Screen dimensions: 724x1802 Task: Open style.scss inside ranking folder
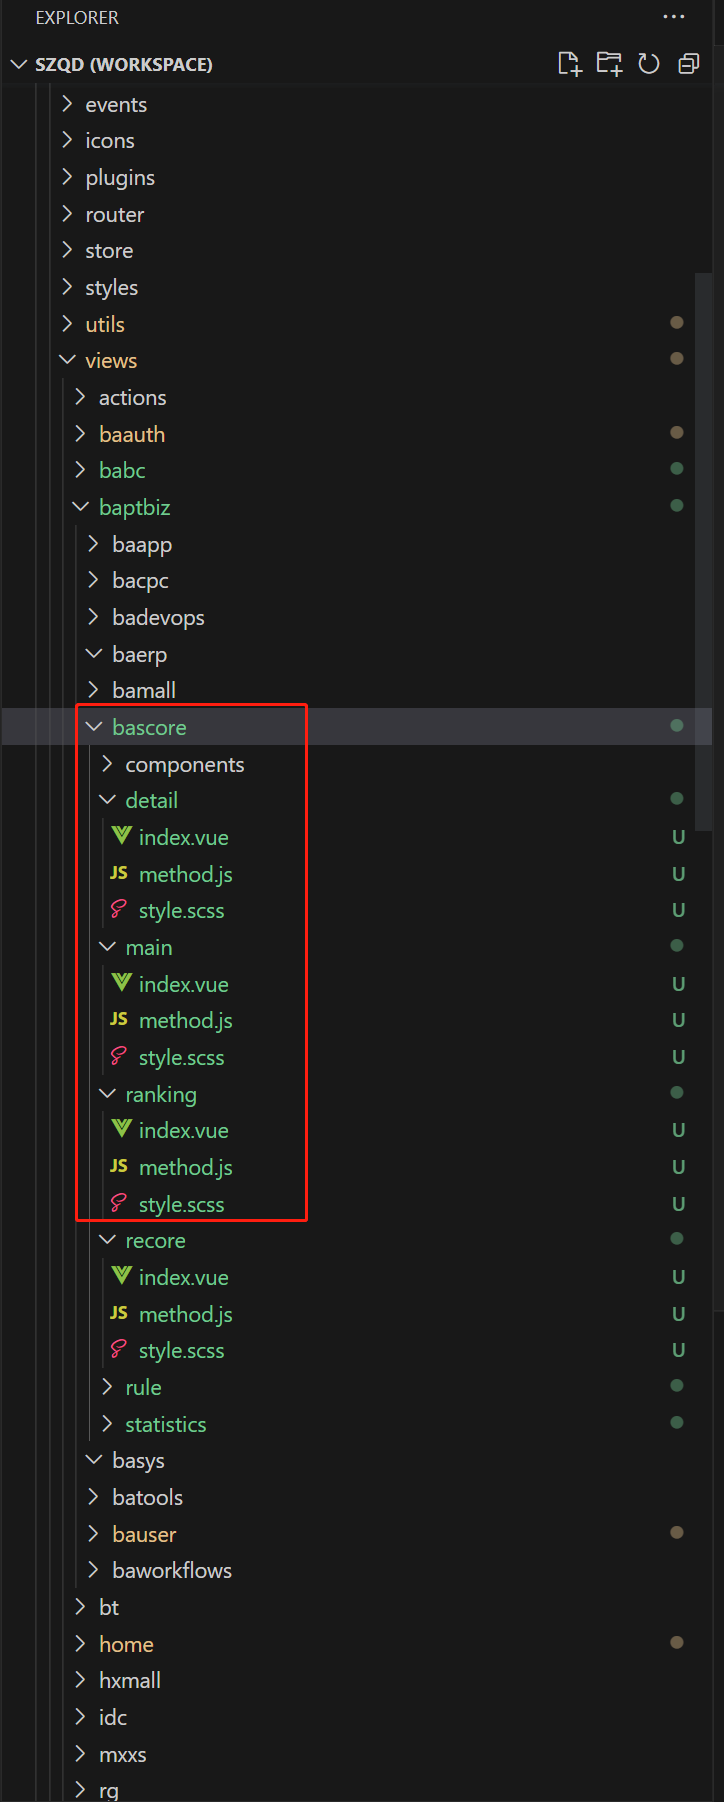(181, 1204)
